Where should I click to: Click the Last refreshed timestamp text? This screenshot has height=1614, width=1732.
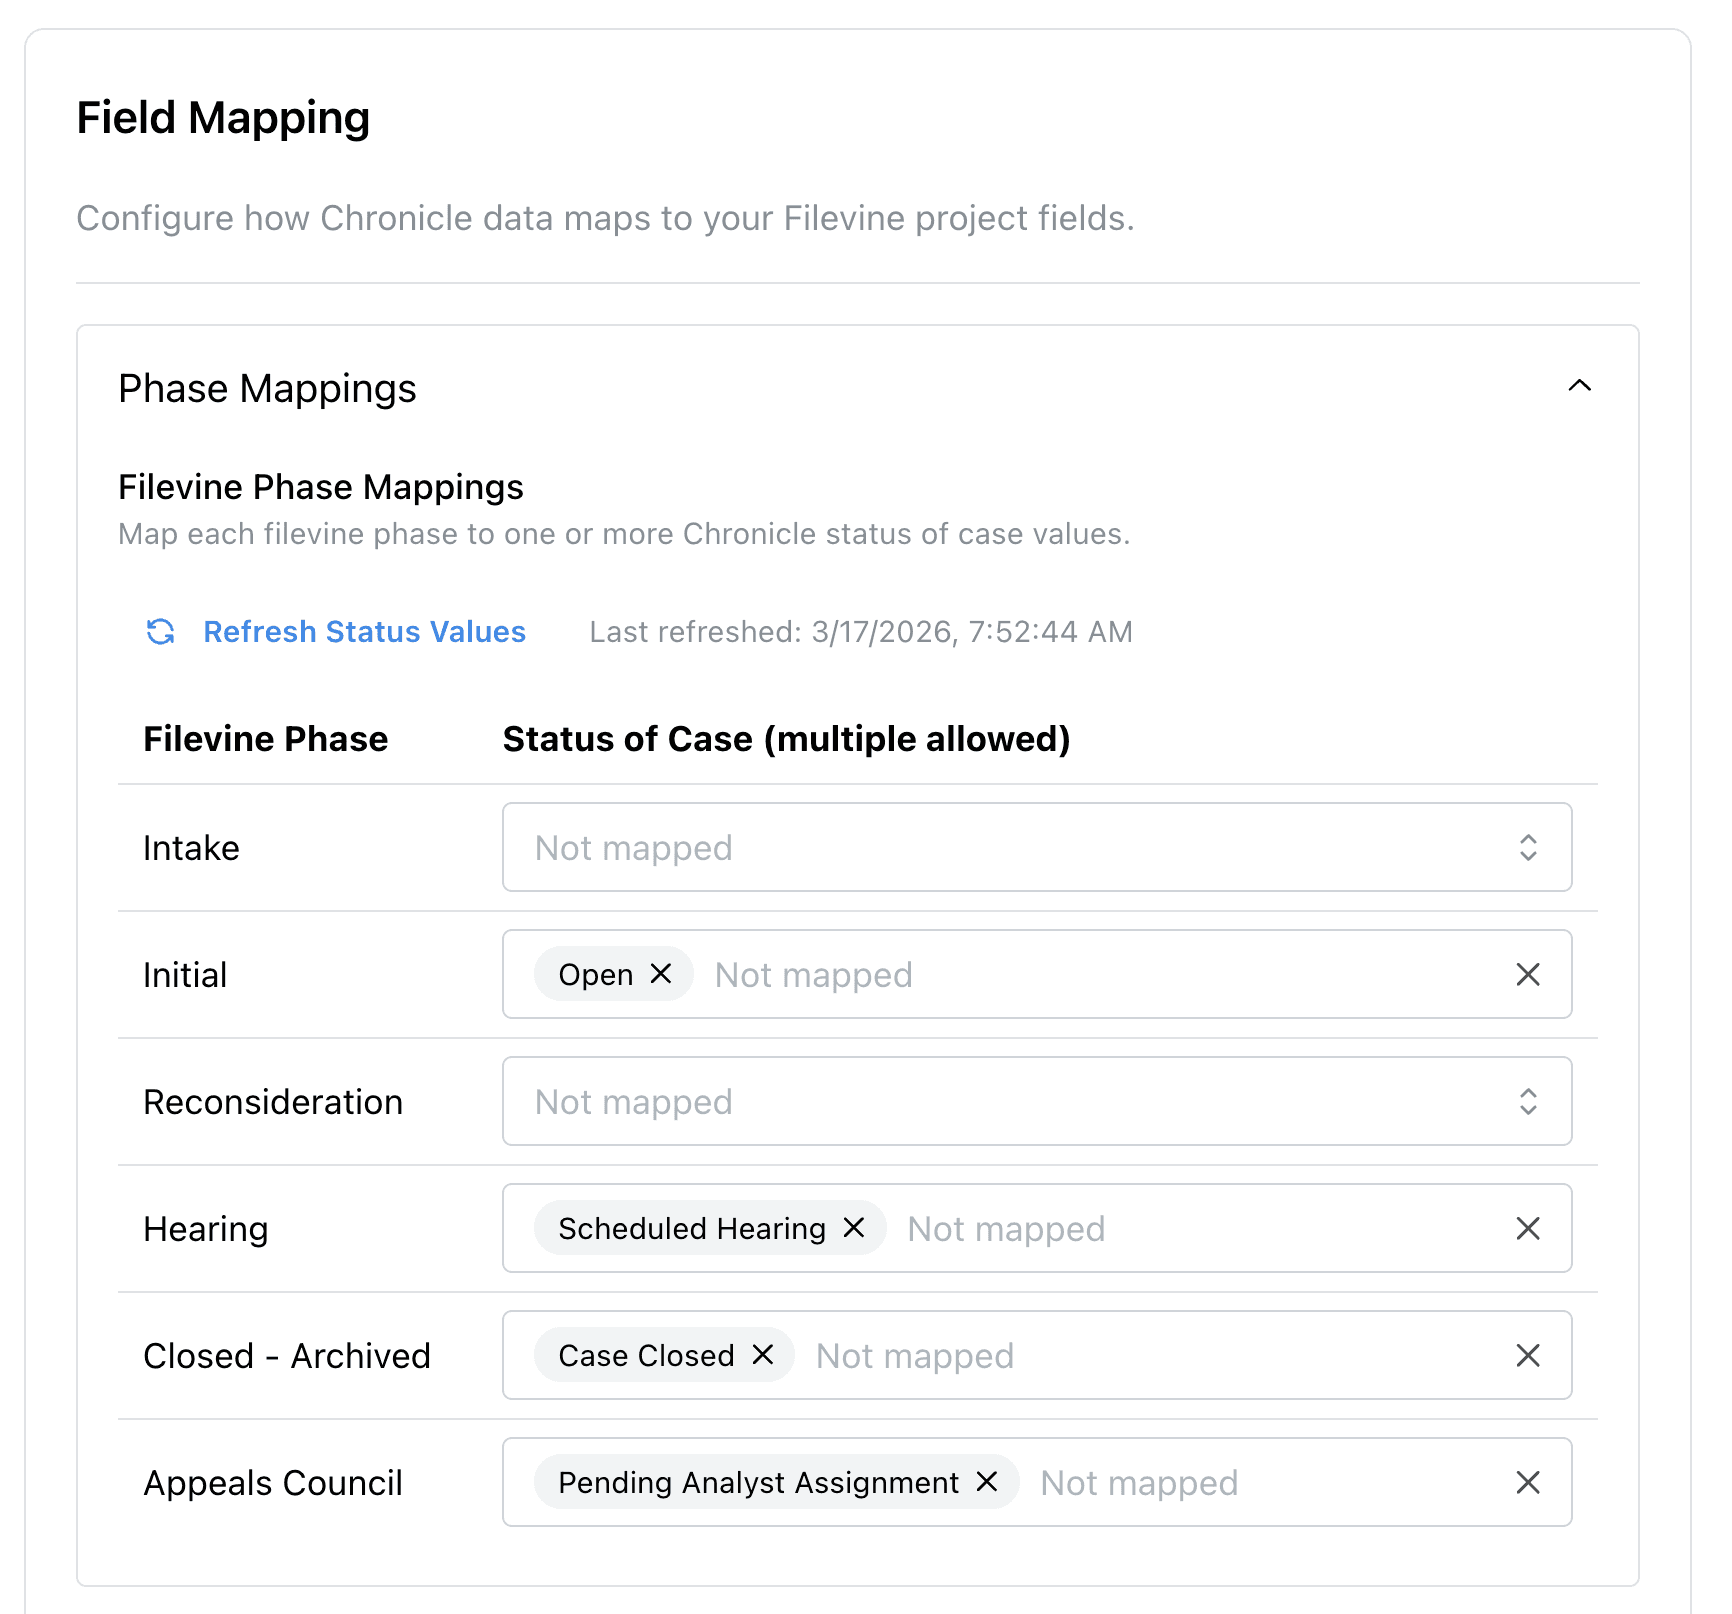(860, 632)
